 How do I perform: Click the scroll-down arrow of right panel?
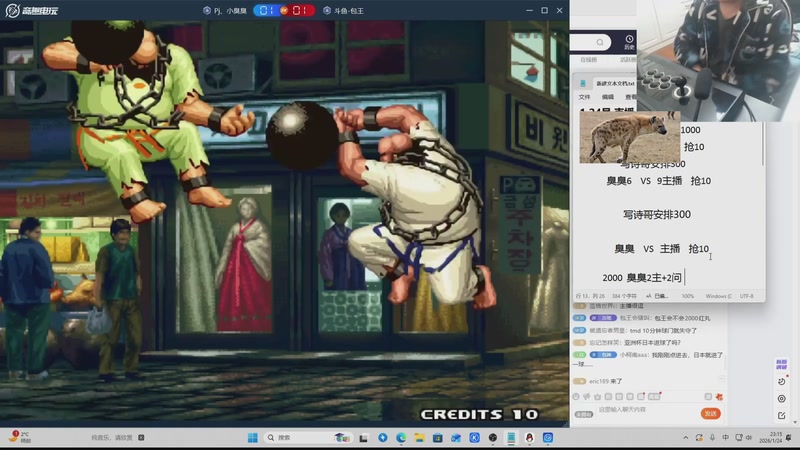(x=795, y=422)
